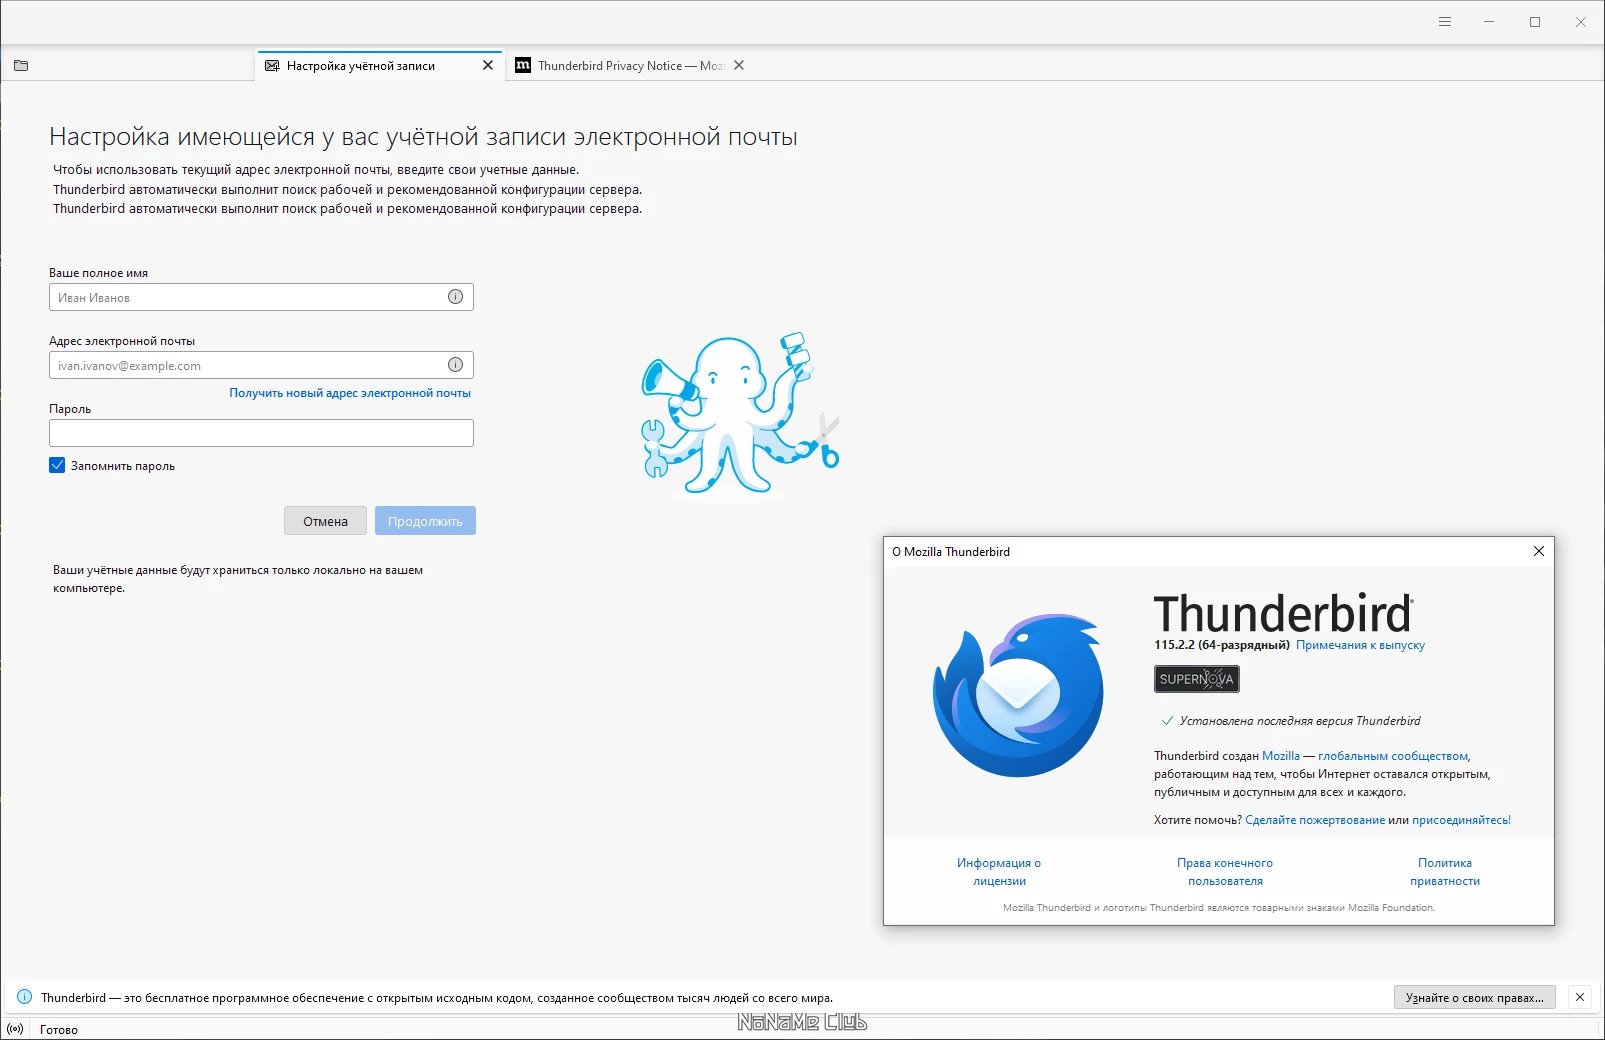Screen dimensions: 1605x1040
Task: Open Информация о лицензии link
Action: tap(999, 872)
